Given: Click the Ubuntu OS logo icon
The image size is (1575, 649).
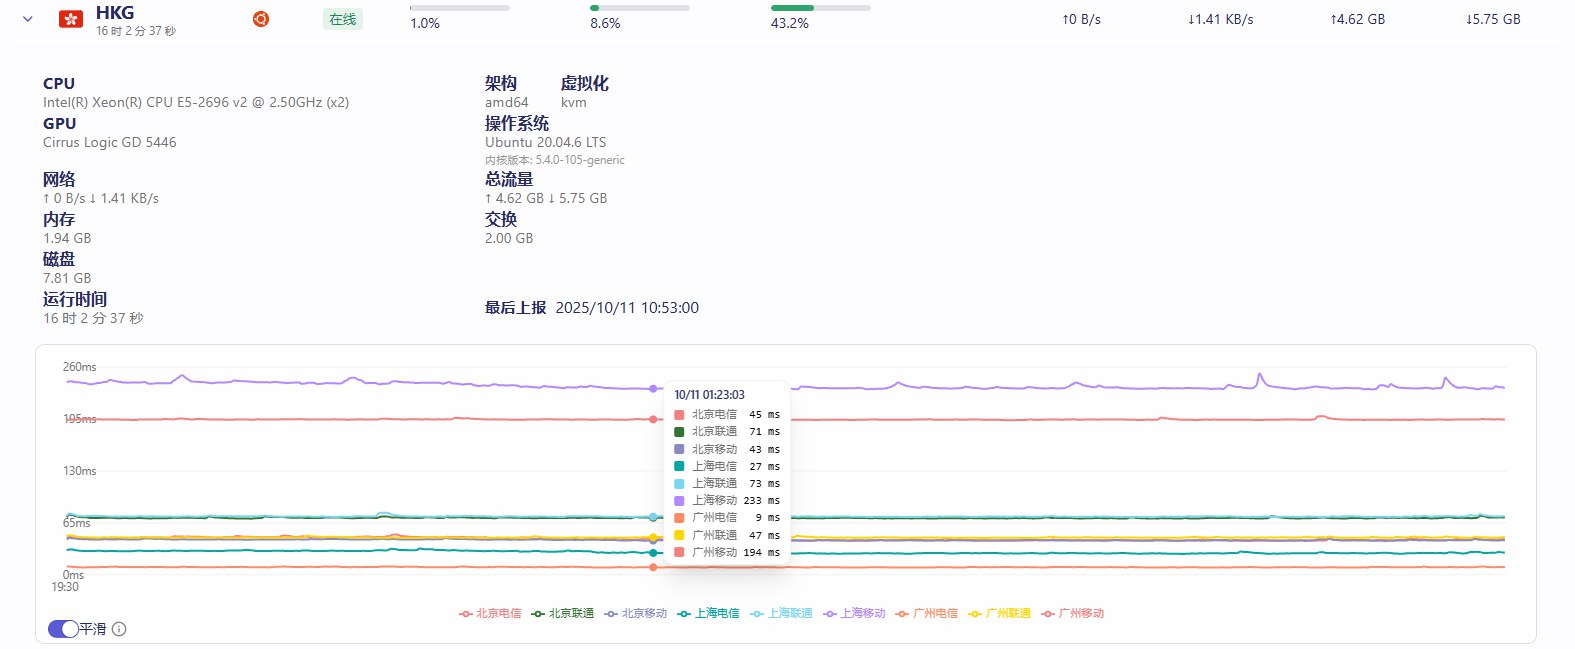Looking at the screenshot, I should (x=261, y=19).
